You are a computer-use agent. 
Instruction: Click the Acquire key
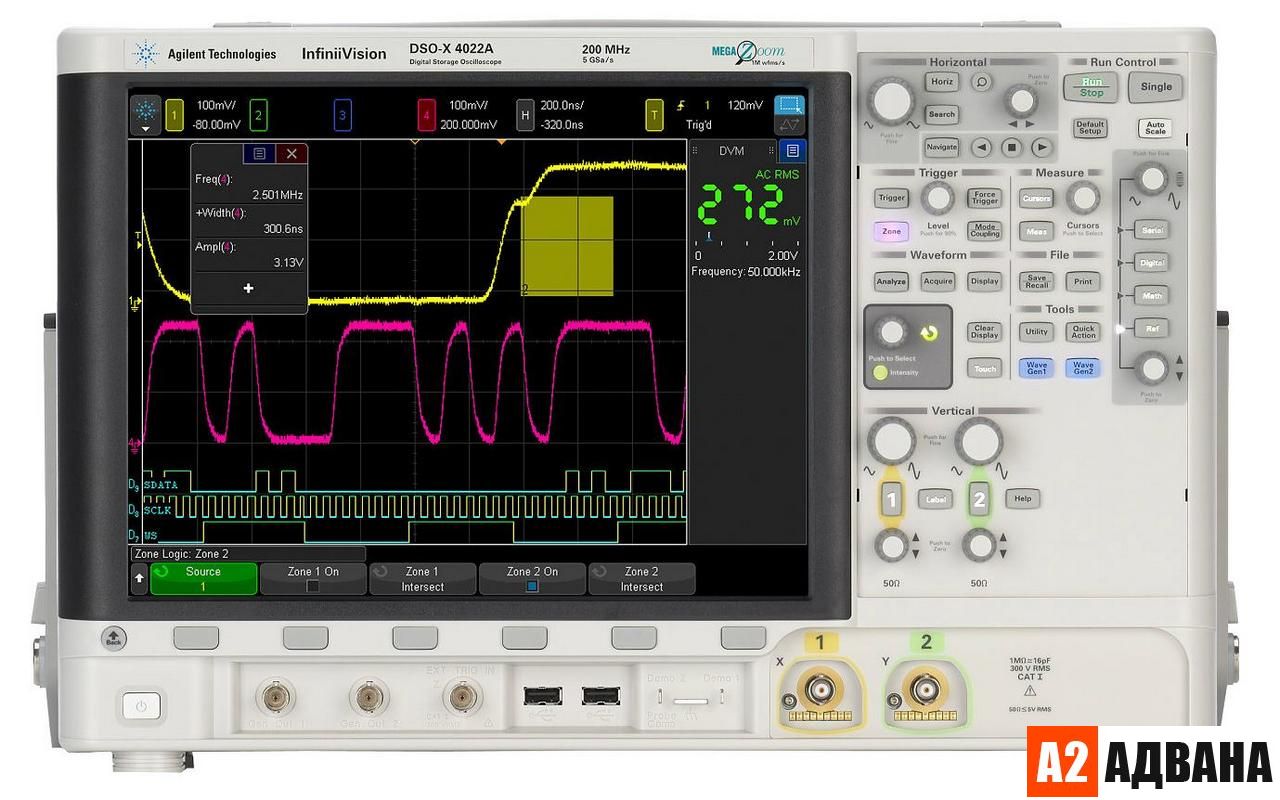point(938,282)
